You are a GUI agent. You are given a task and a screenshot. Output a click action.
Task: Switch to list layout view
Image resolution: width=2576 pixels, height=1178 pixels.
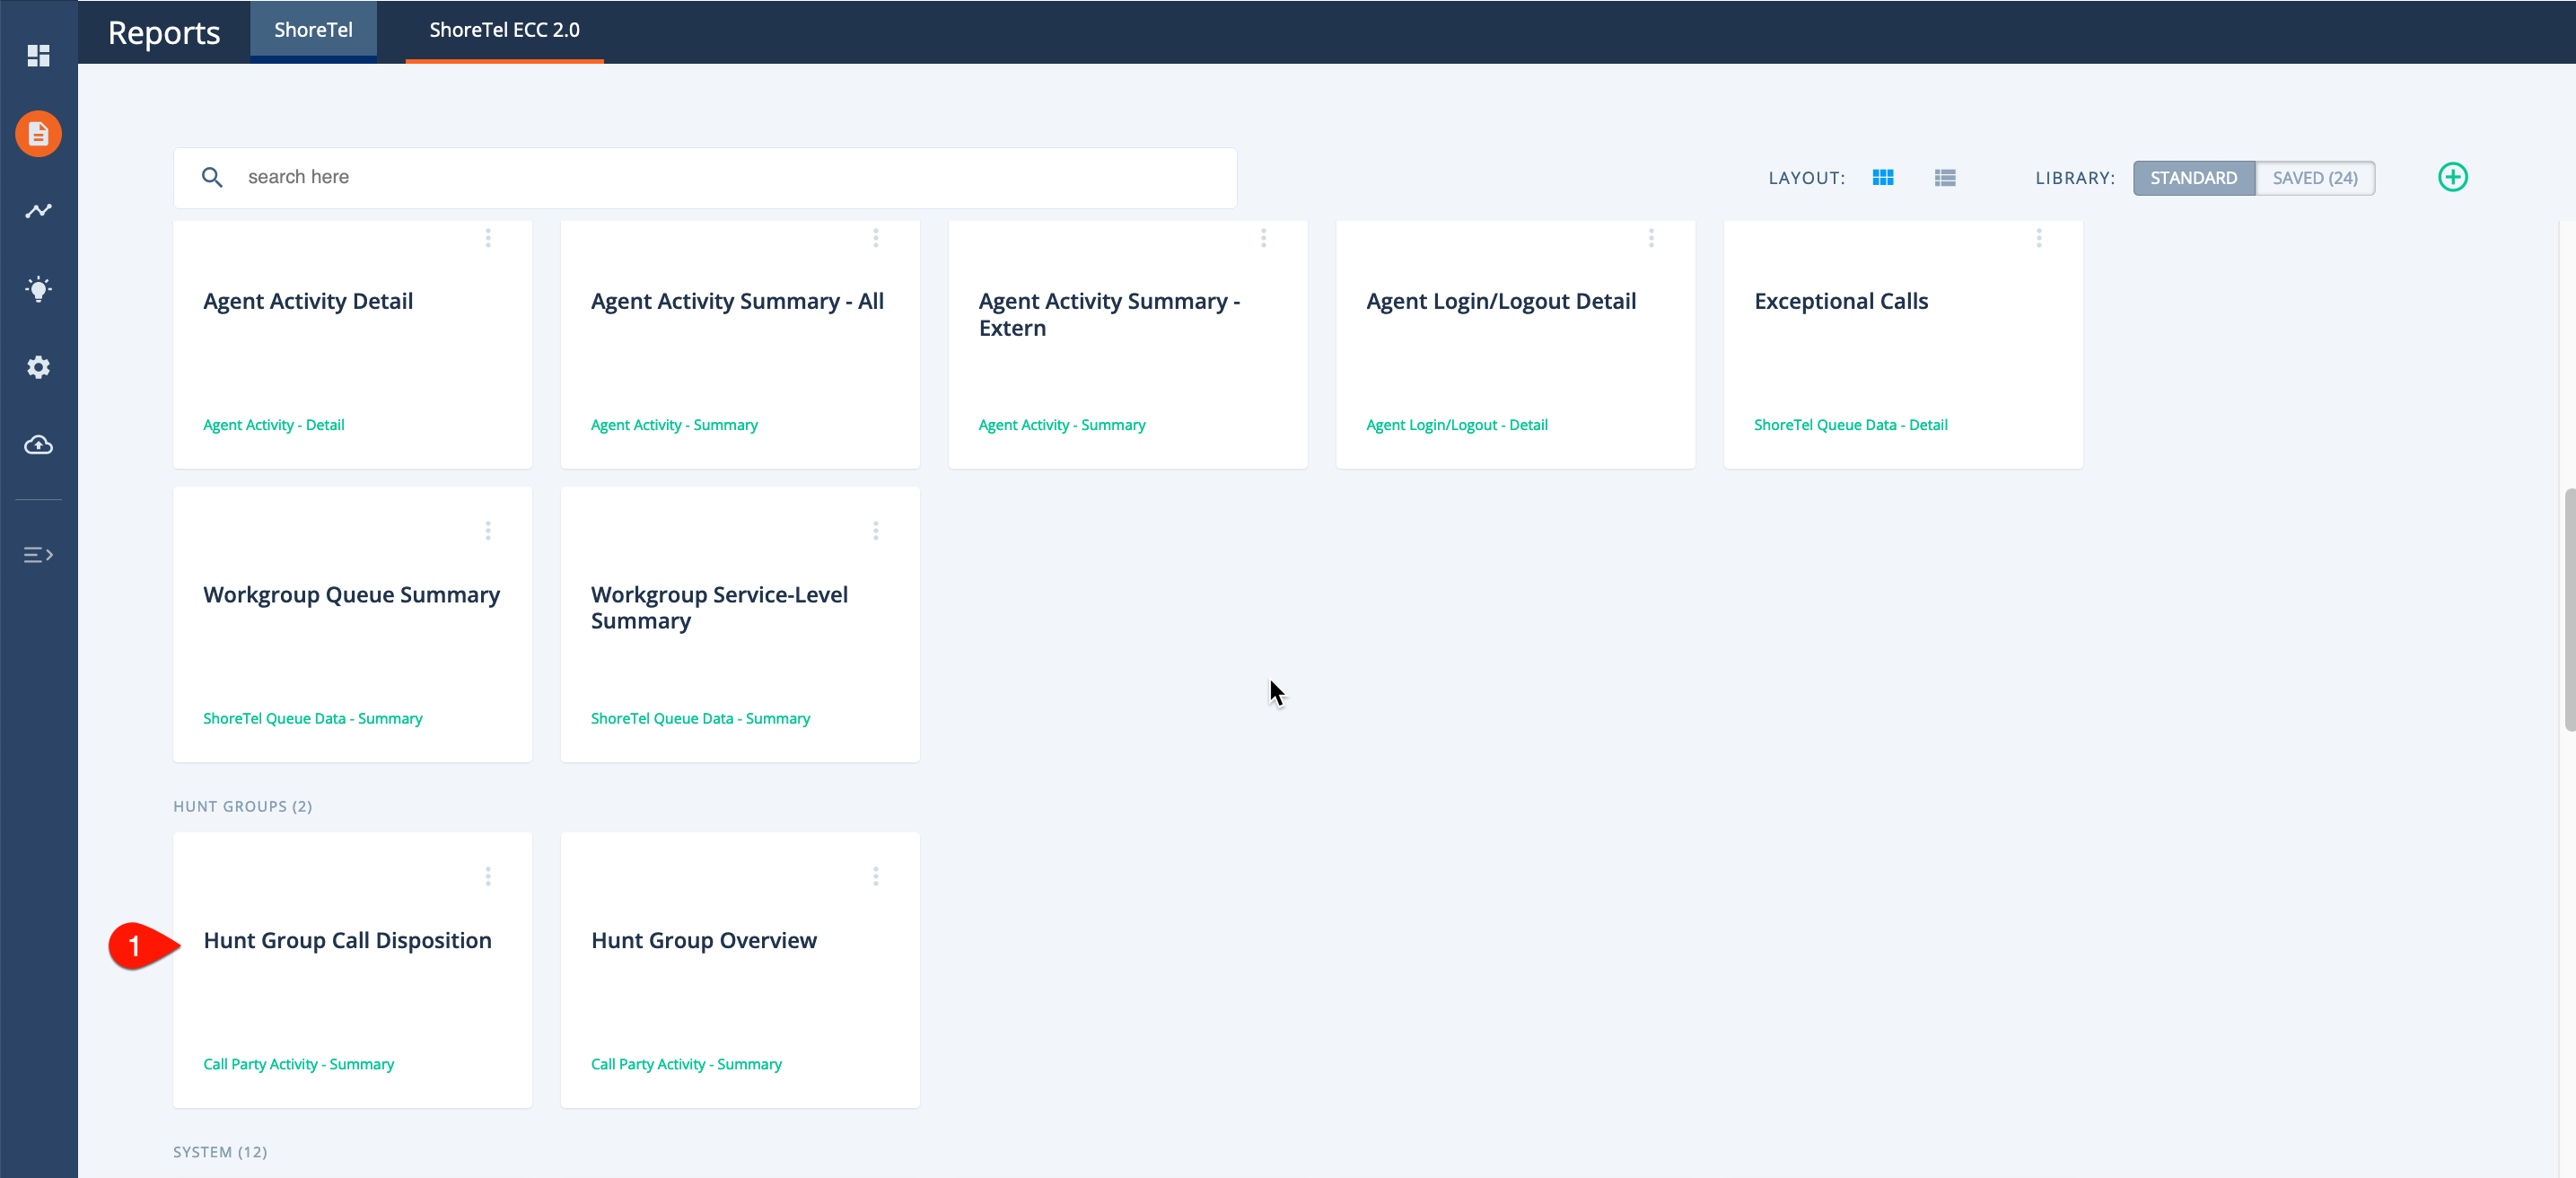[x=1945, y=177]
